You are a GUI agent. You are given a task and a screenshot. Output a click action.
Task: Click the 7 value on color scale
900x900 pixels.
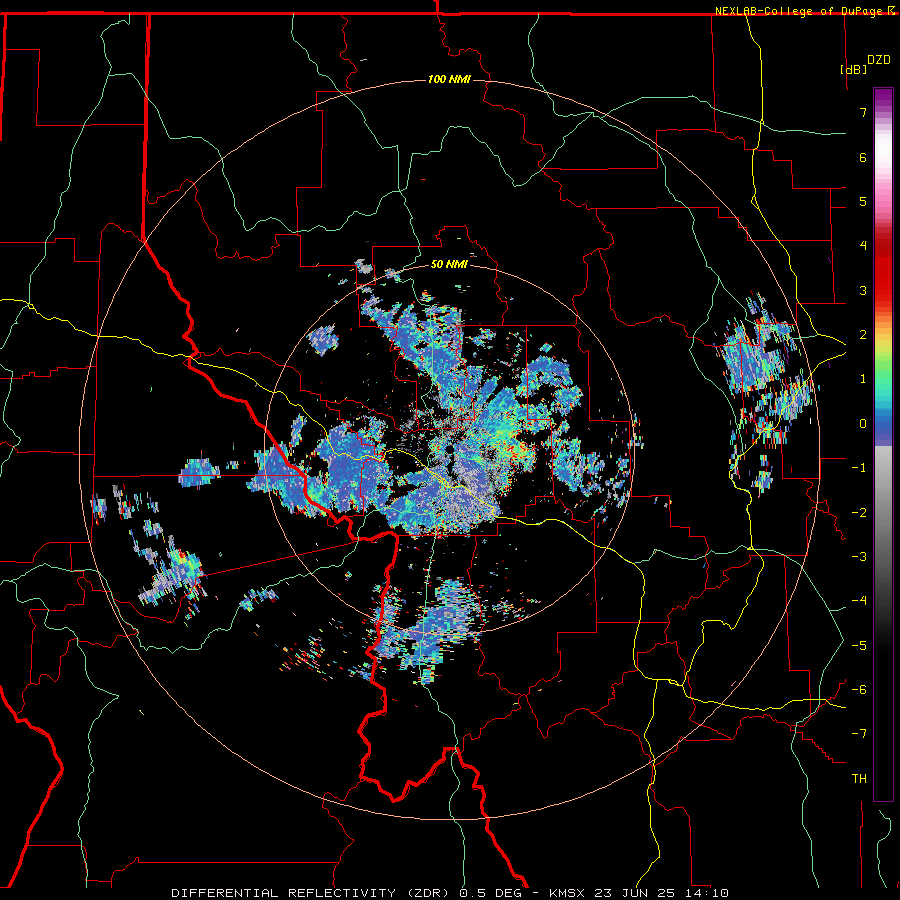[863, 112]
